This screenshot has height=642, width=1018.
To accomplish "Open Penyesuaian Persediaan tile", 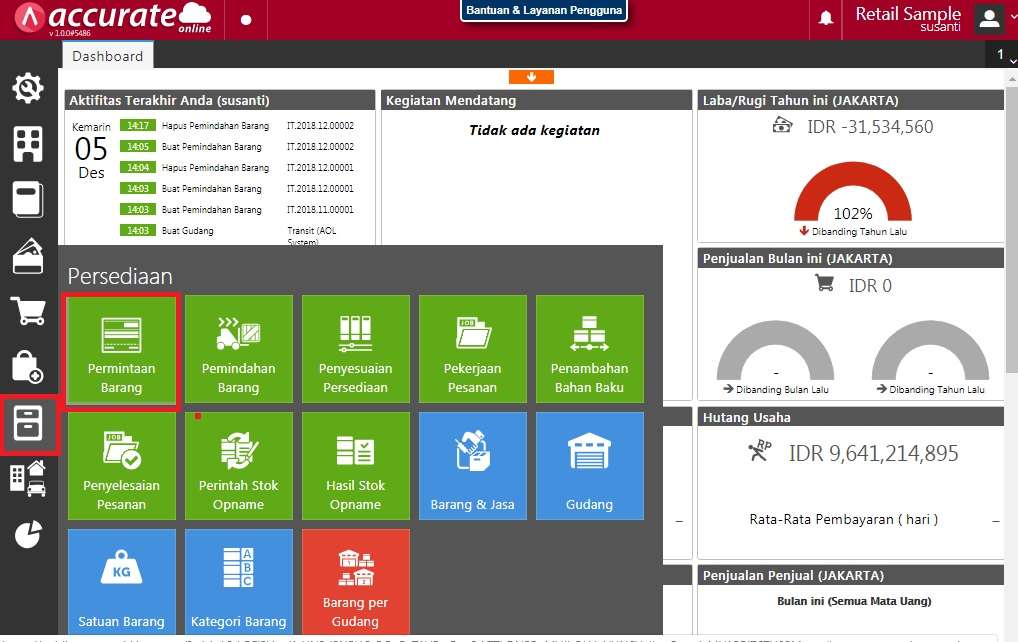I will tap(356, 349).
